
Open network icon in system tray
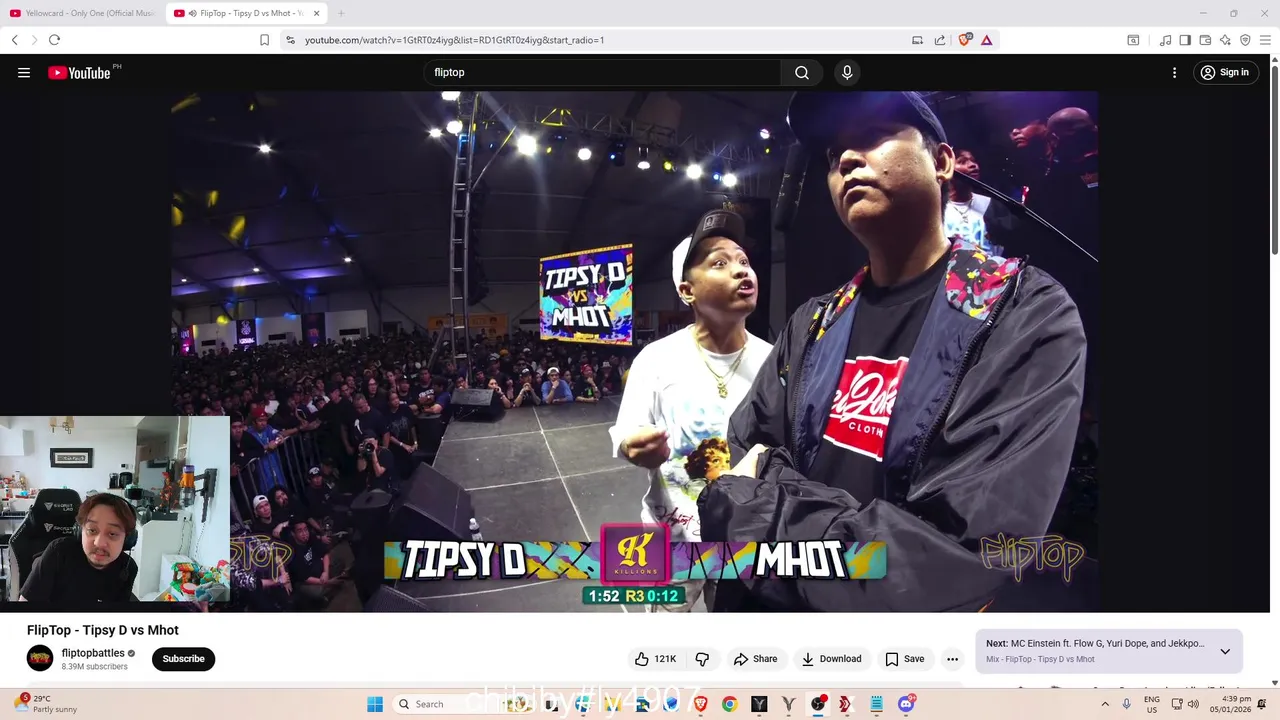pos(1177,704)
